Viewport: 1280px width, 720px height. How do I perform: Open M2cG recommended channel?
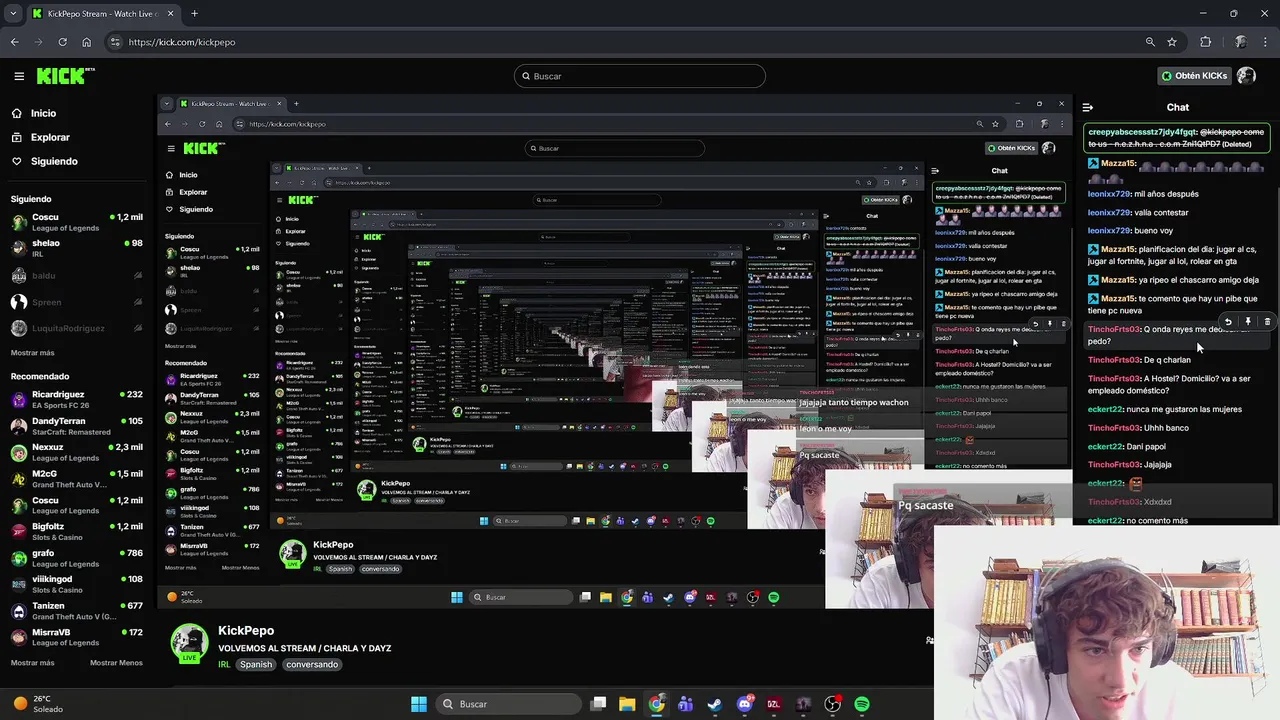pyautogui.click(x=76, y=479)
